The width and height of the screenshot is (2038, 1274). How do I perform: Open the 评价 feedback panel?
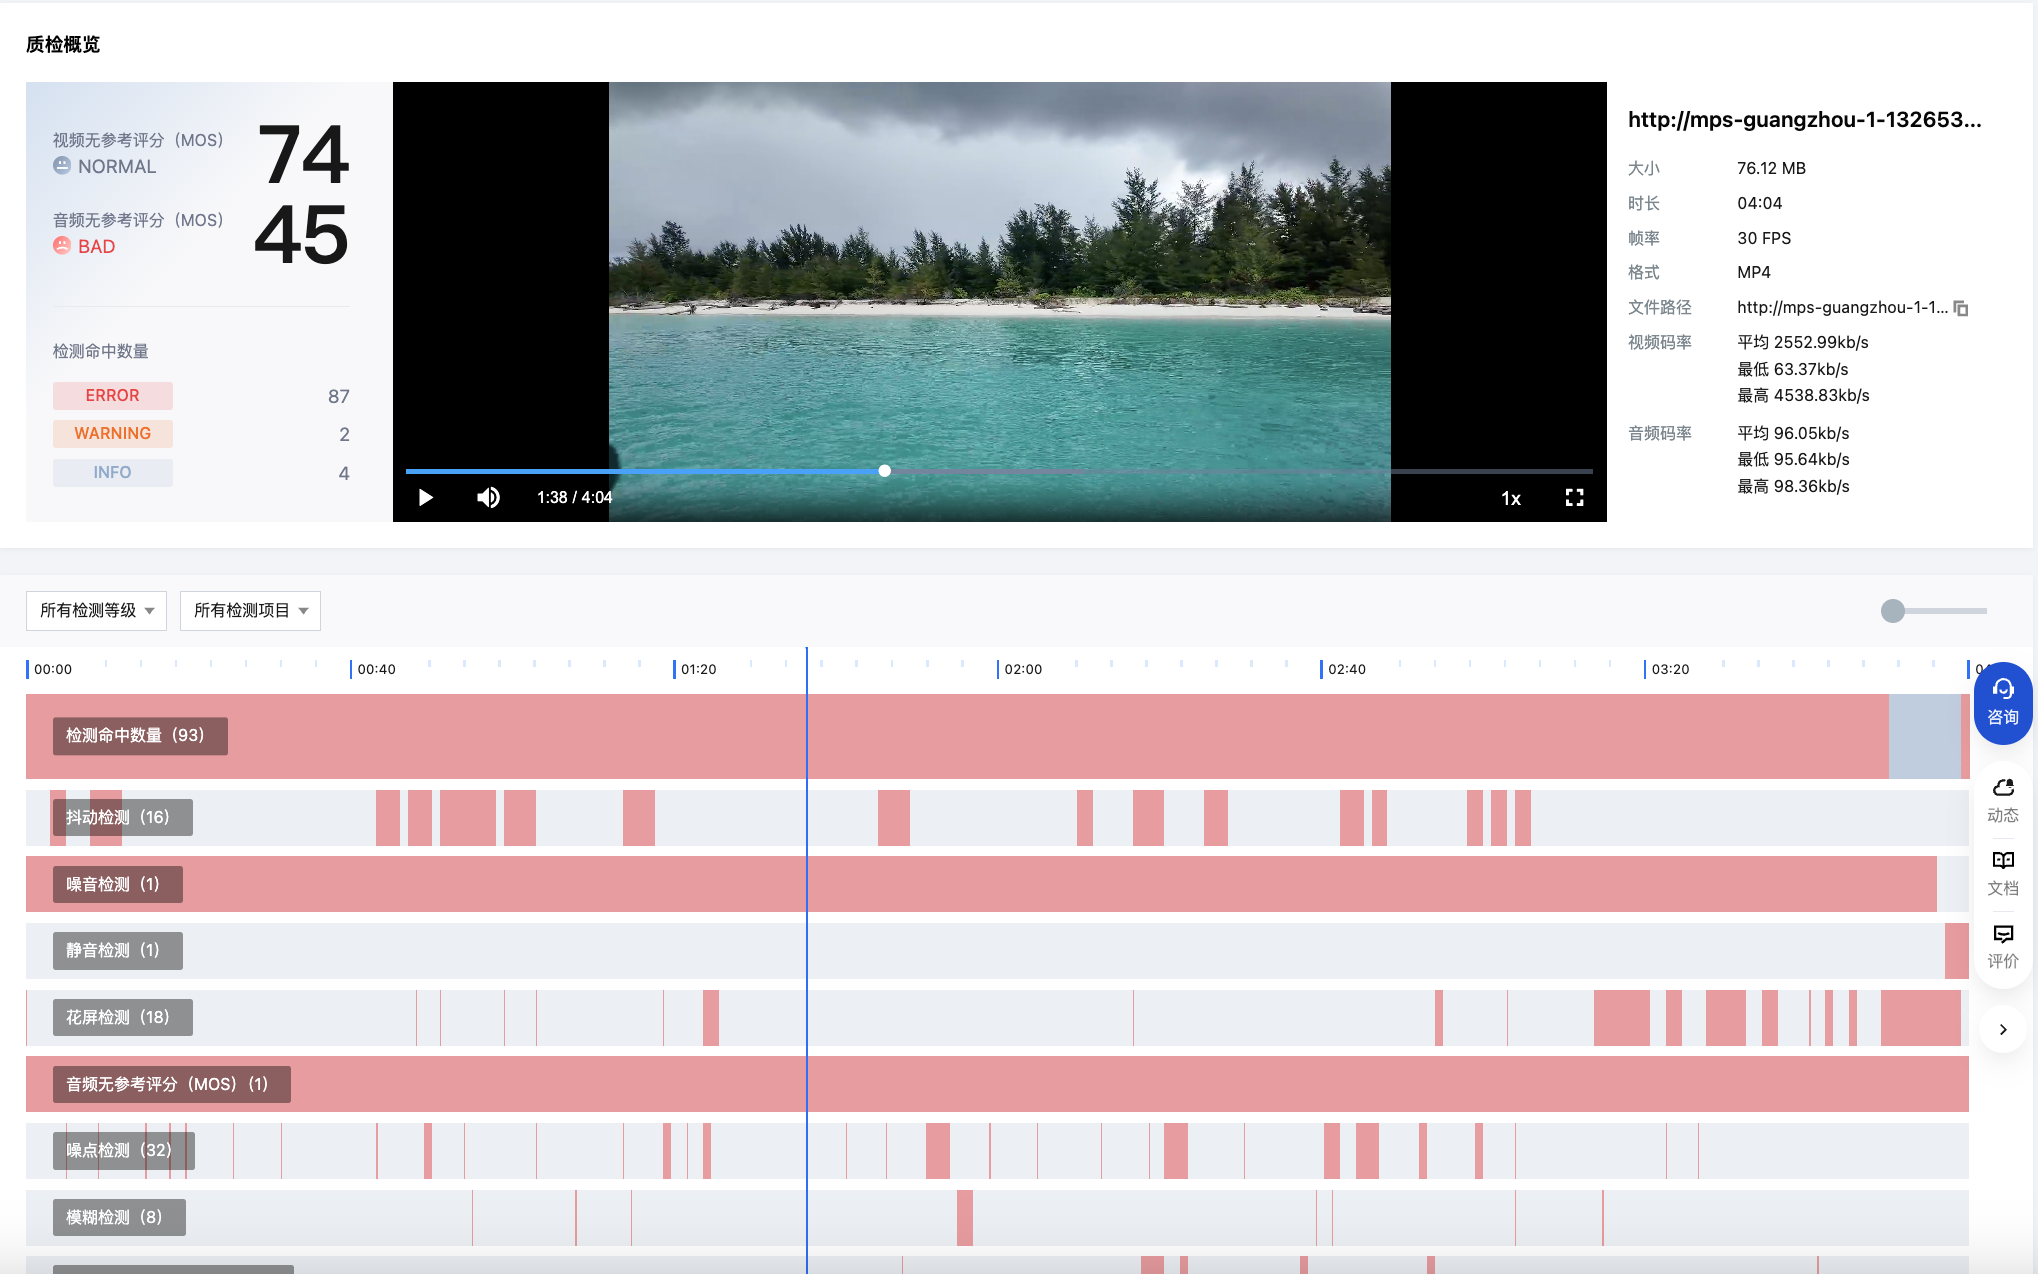pyautogui.click(x=2002, y=946)
